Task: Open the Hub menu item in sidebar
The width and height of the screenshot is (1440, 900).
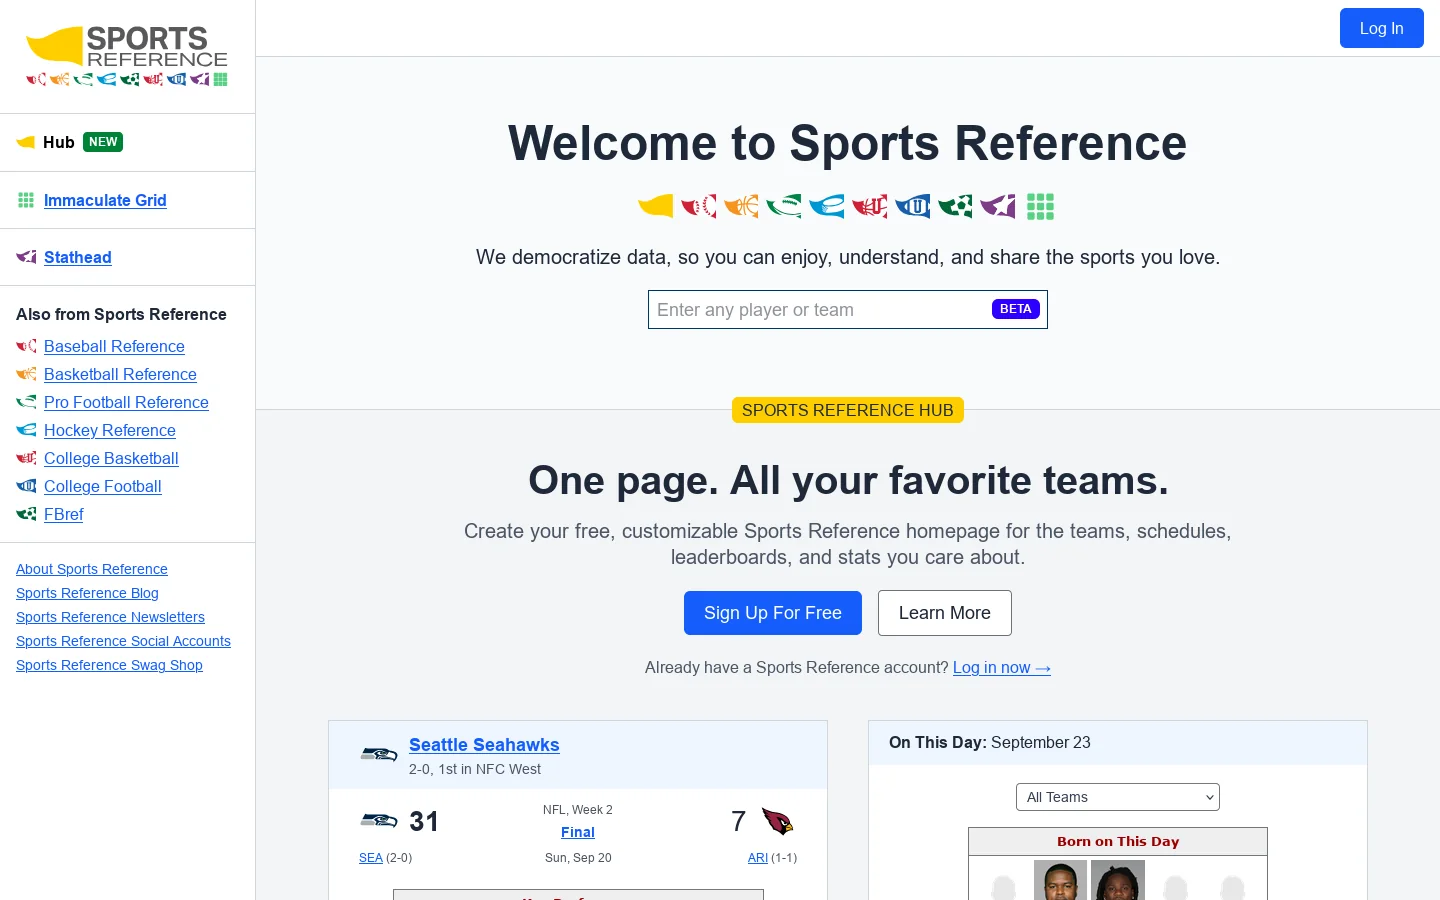Action: tap(59, 142)
